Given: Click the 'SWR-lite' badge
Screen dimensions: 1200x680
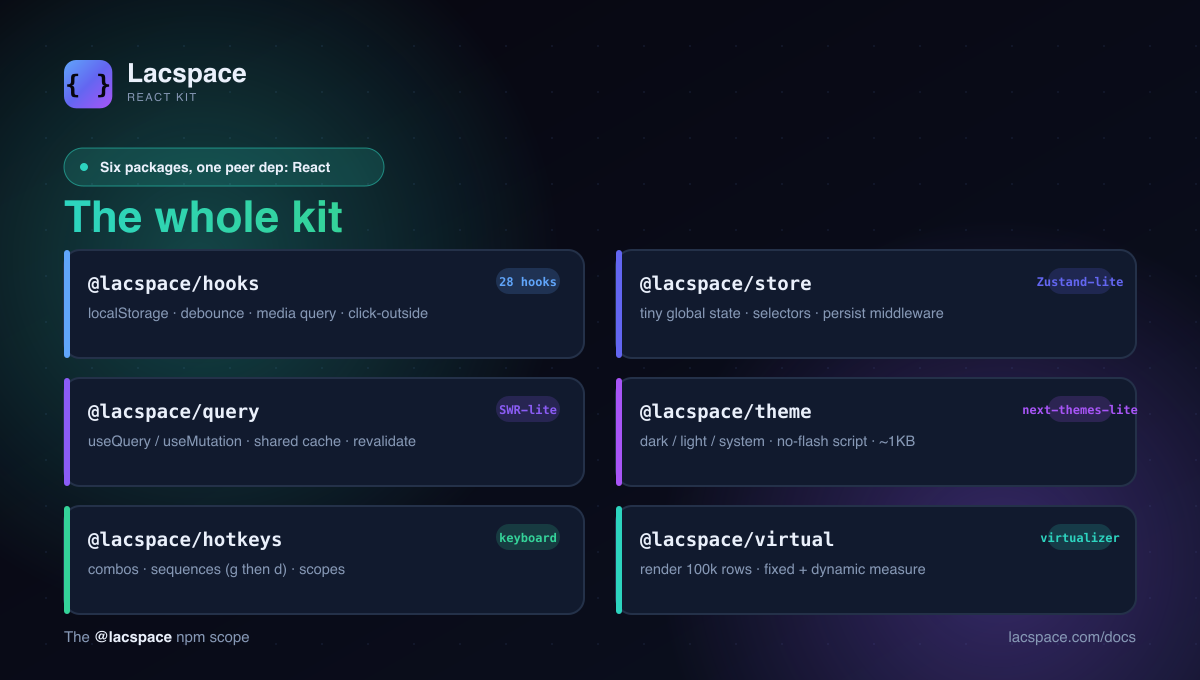Looking at the screenshot, I should coord(528,410).
